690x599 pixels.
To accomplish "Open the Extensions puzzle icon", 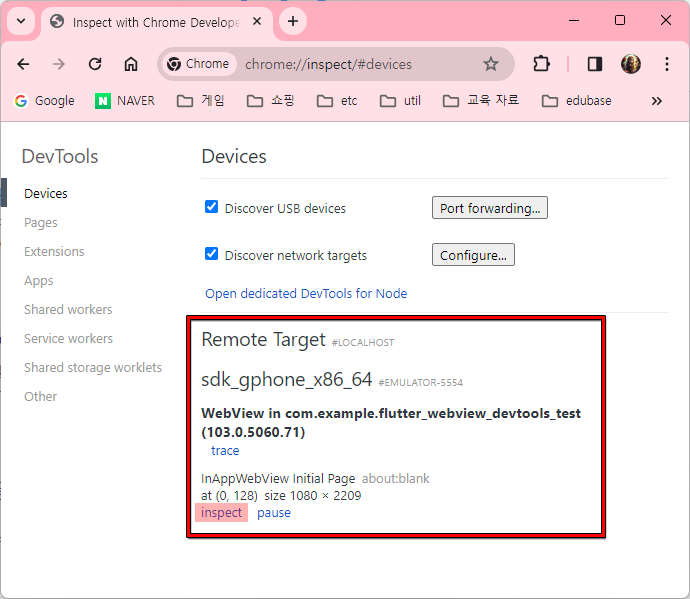I will pyautogui.click(x=541, y=64).
